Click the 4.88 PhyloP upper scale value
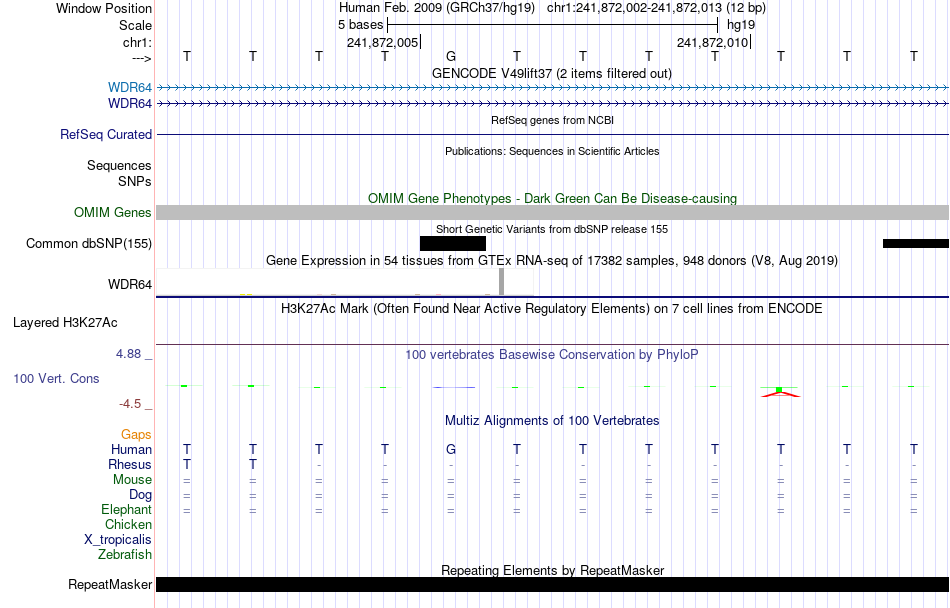950x608 pixels. click(130, 354)
